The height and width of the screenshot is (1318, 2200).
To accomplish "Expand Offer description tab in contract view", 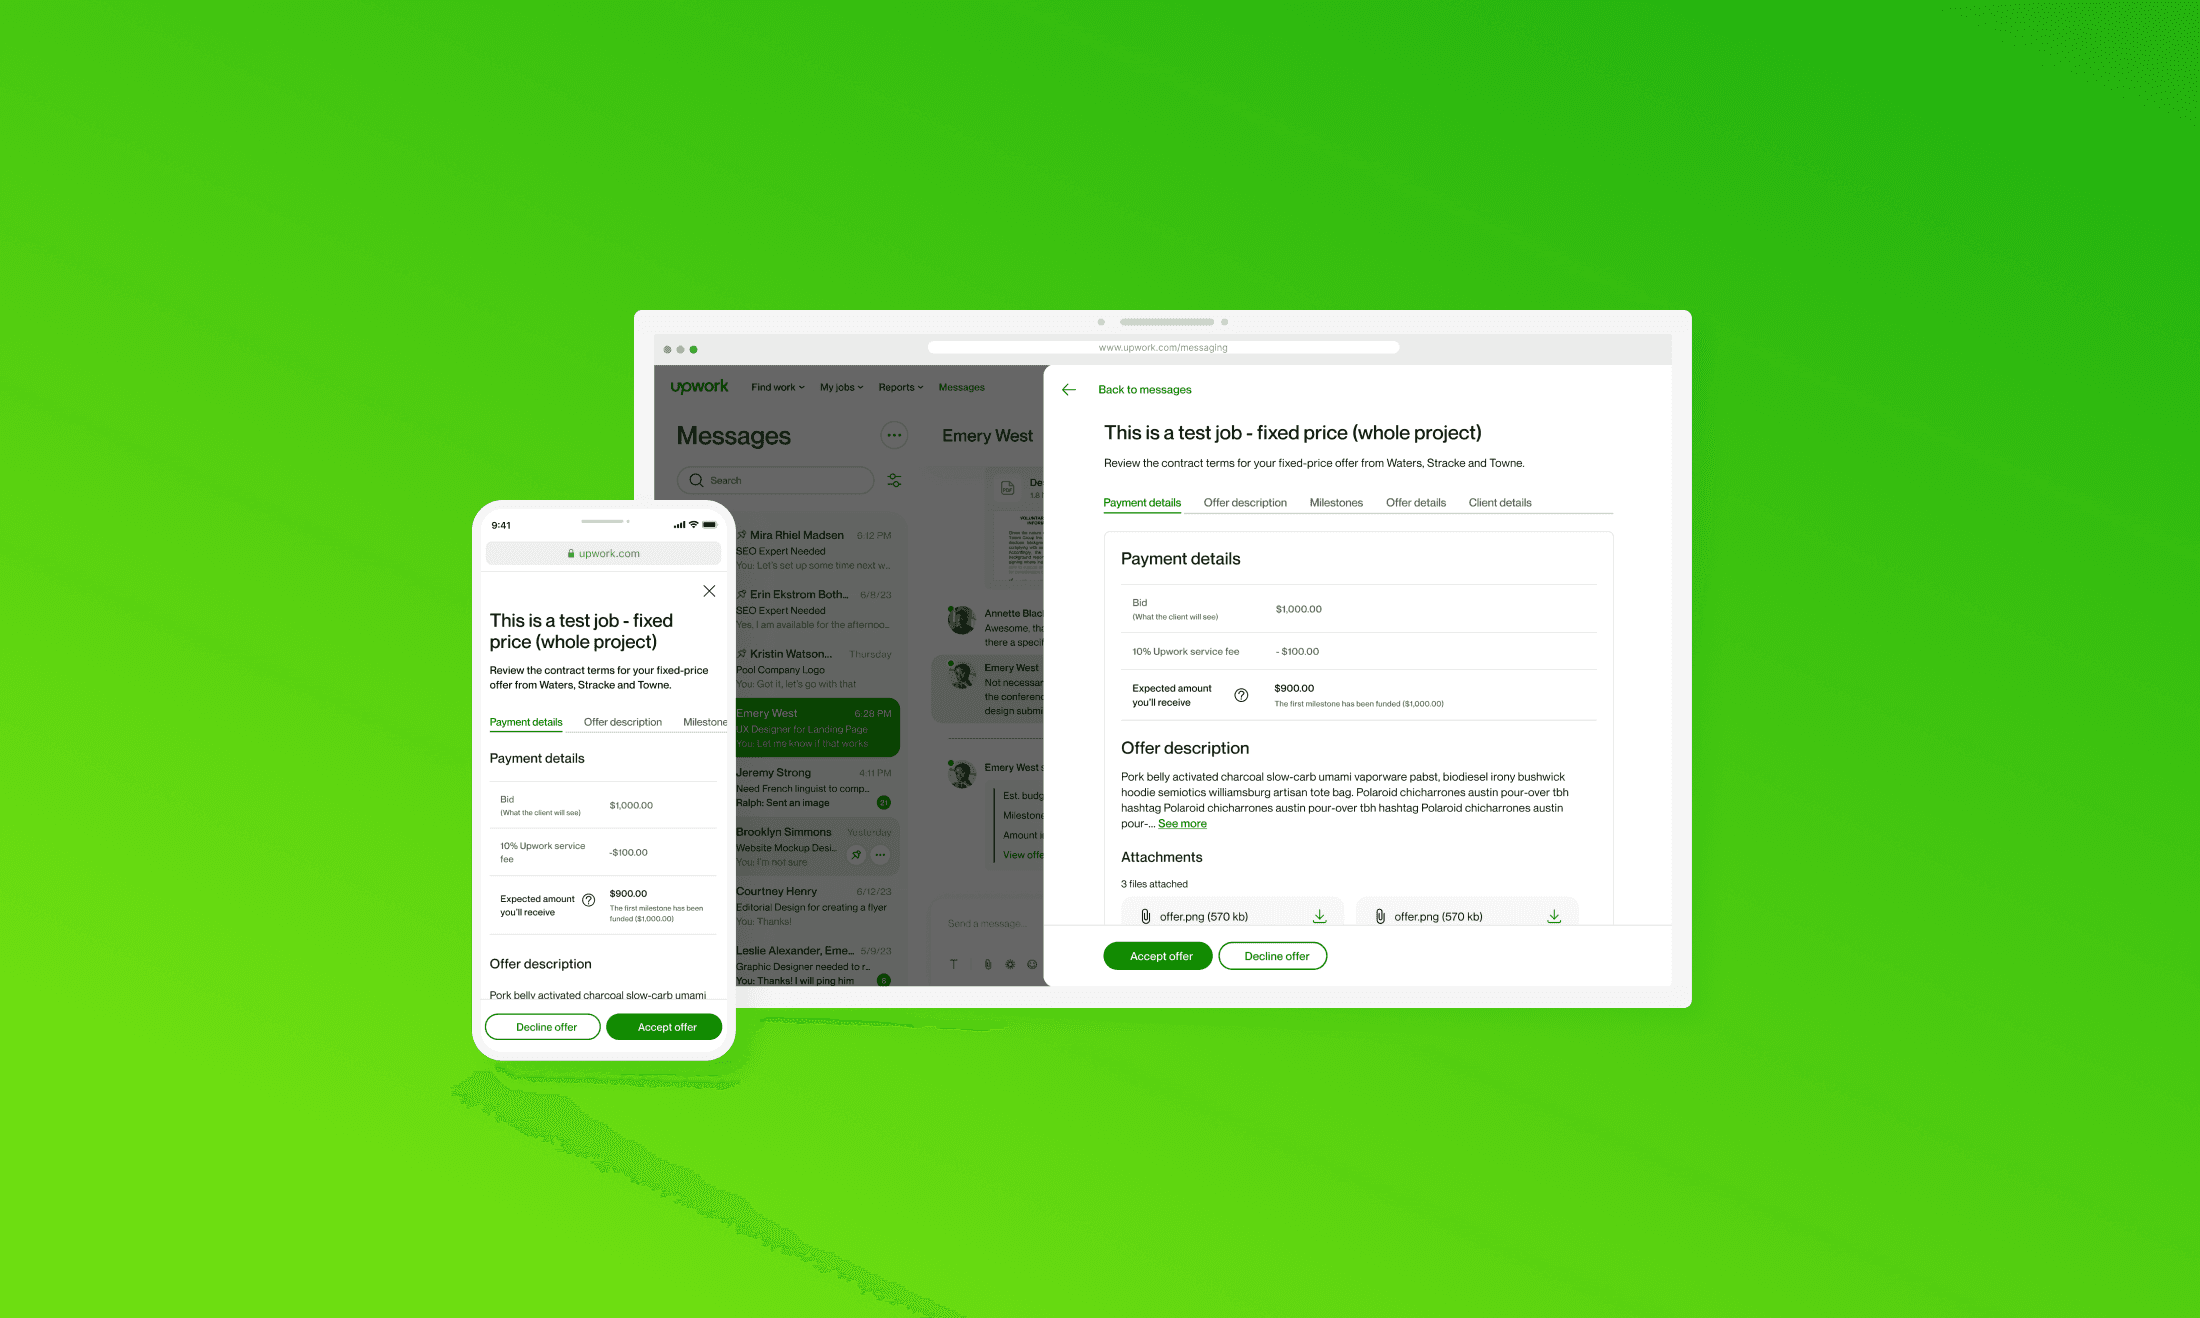I will tap(1244, 502).
